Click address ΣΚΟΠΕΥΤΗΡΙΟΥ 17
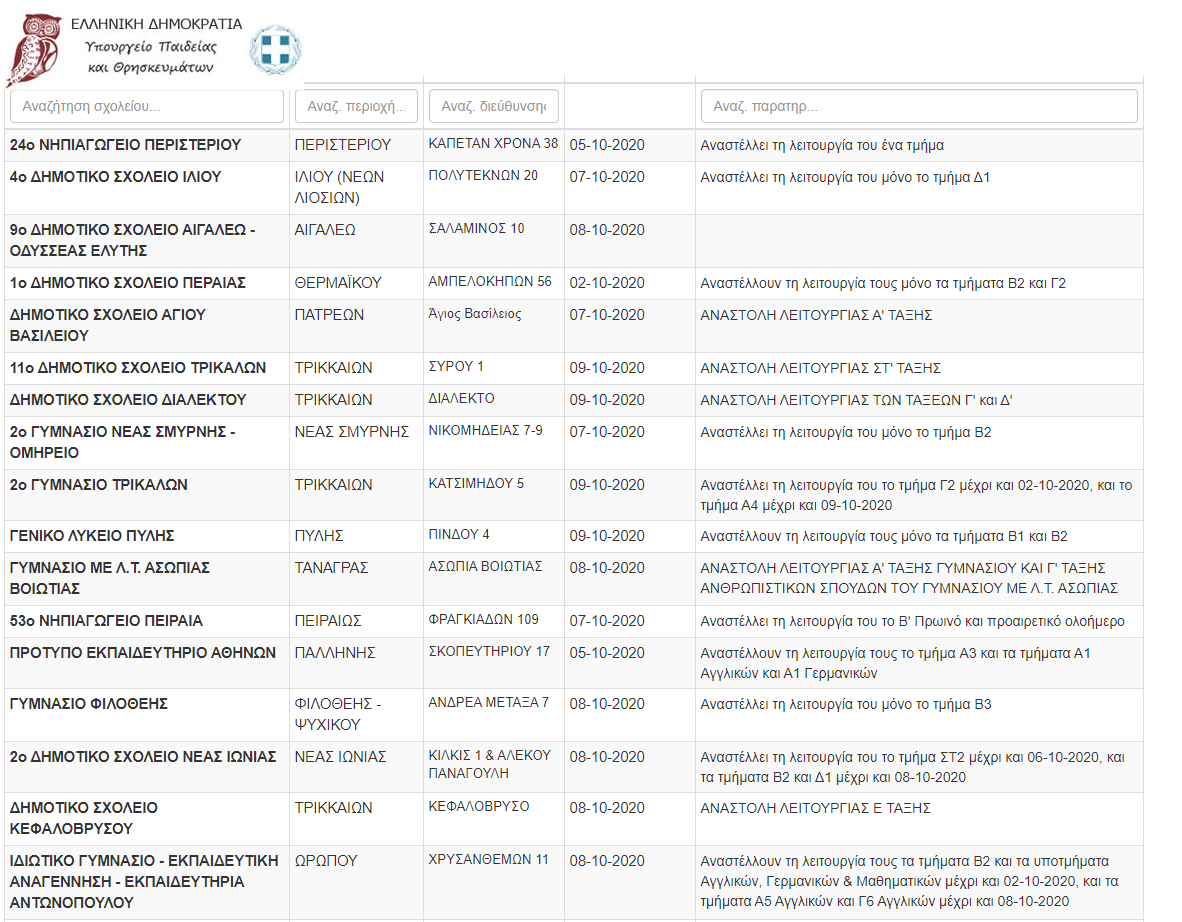Screen dimensions: 1182x922 (489, 651)
